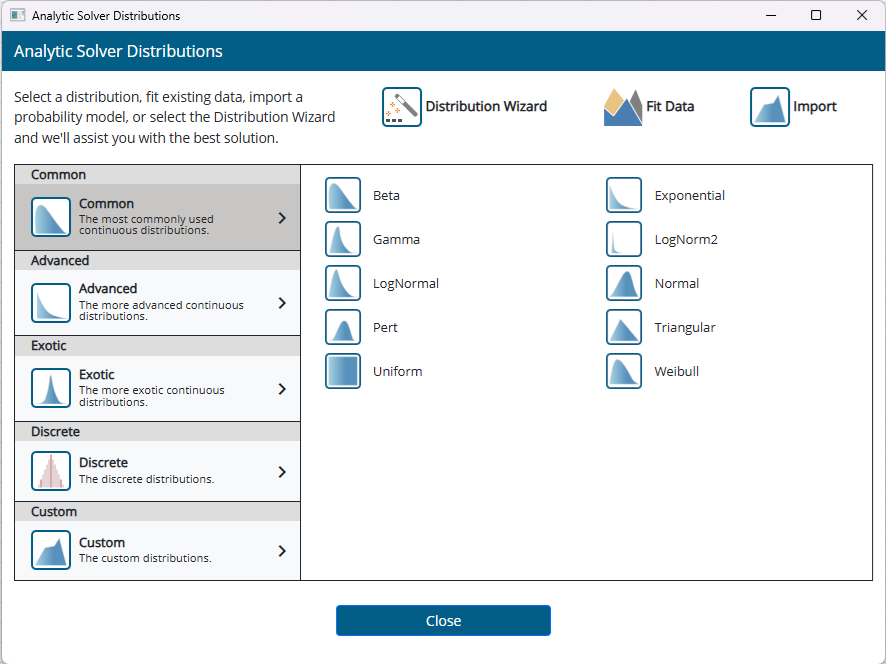This screenshot has width=886, height=664.
Task: Choose the Triangular distribution icon
Action: 624,327
